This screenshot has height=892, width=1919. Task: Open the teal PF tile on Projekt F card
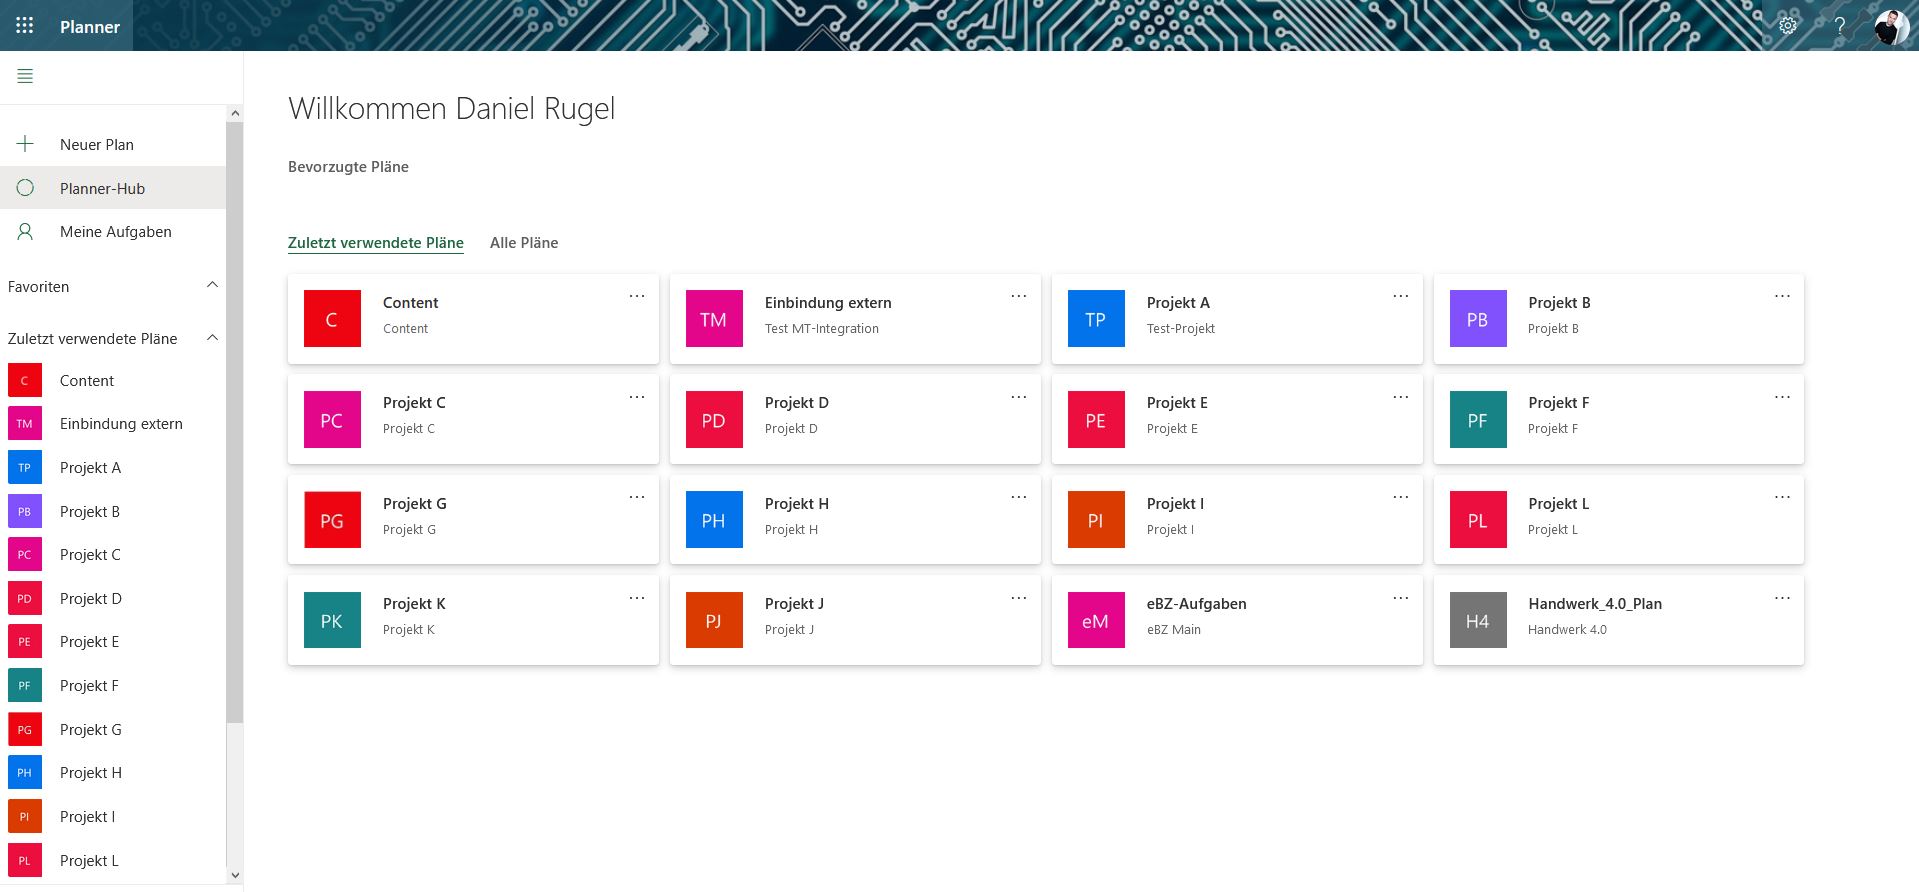[x=1478, y=420]
